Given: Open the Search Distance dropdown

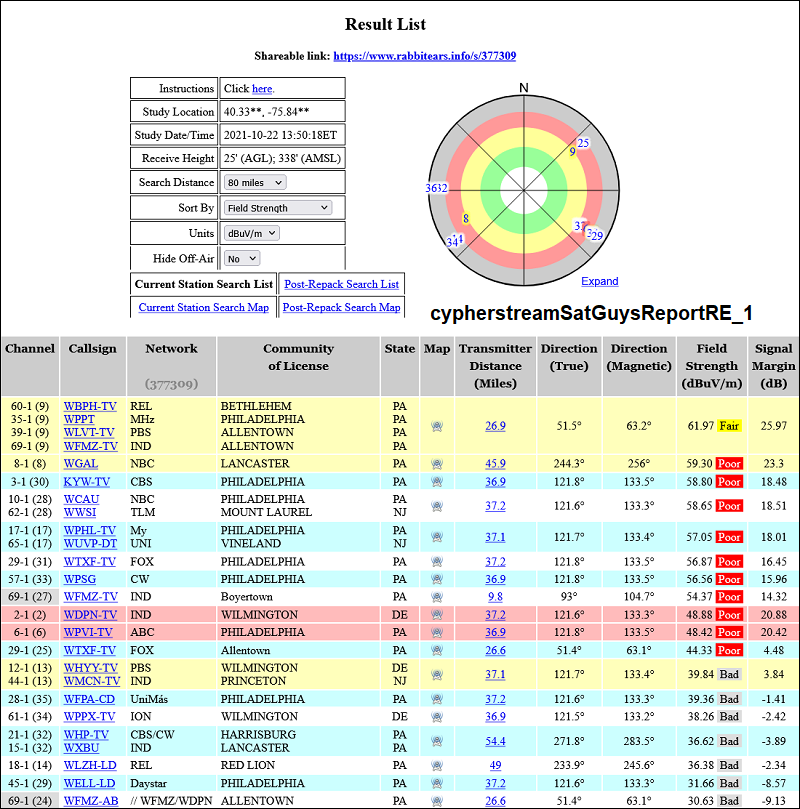Looking at the screenshot, I should coord(255,183).
